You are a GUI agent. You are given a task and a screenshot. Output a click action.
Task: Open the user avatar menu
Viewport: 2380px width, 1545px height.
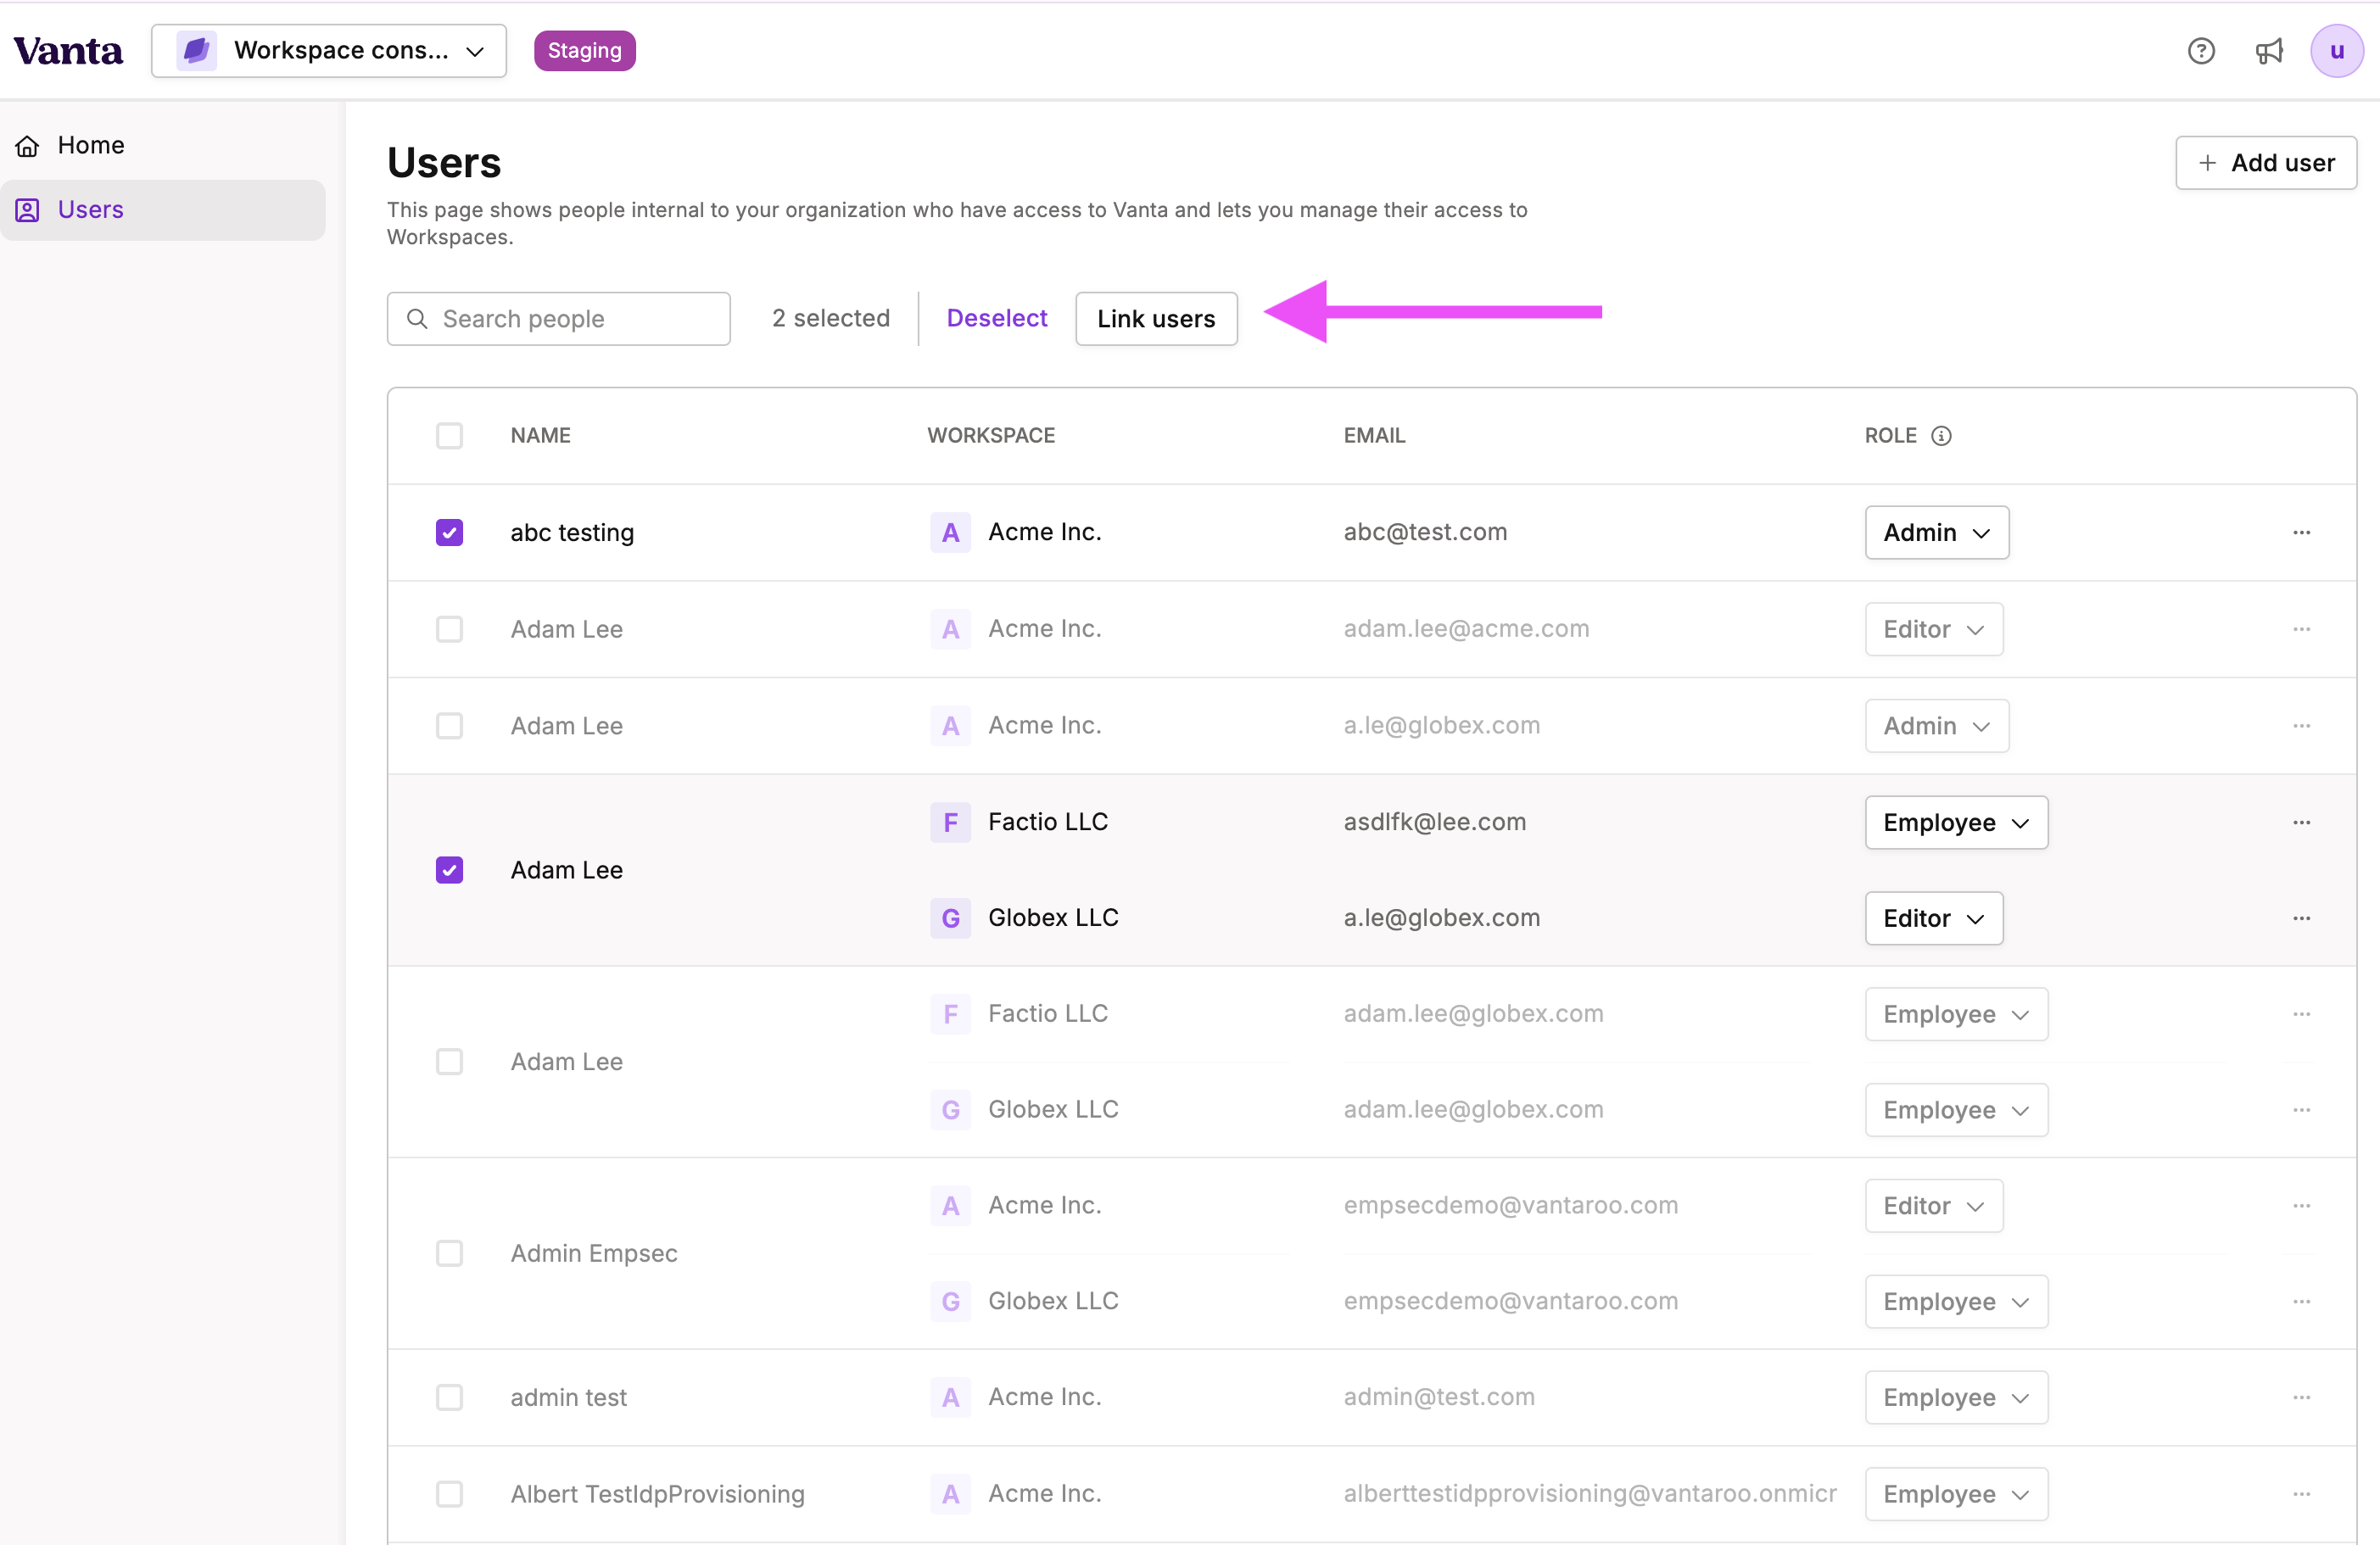[x=2336, y=51]
